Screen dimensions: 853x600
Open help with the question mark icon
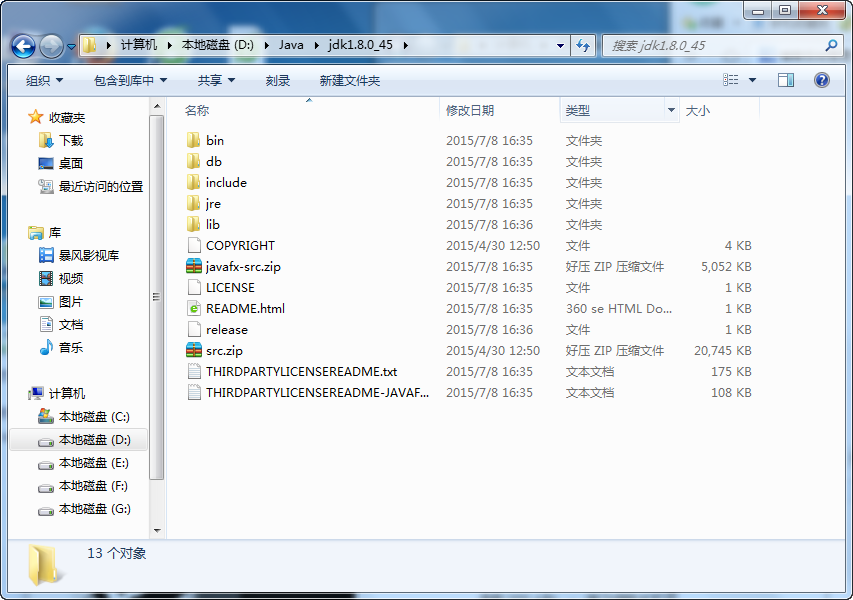click(821, 81)
